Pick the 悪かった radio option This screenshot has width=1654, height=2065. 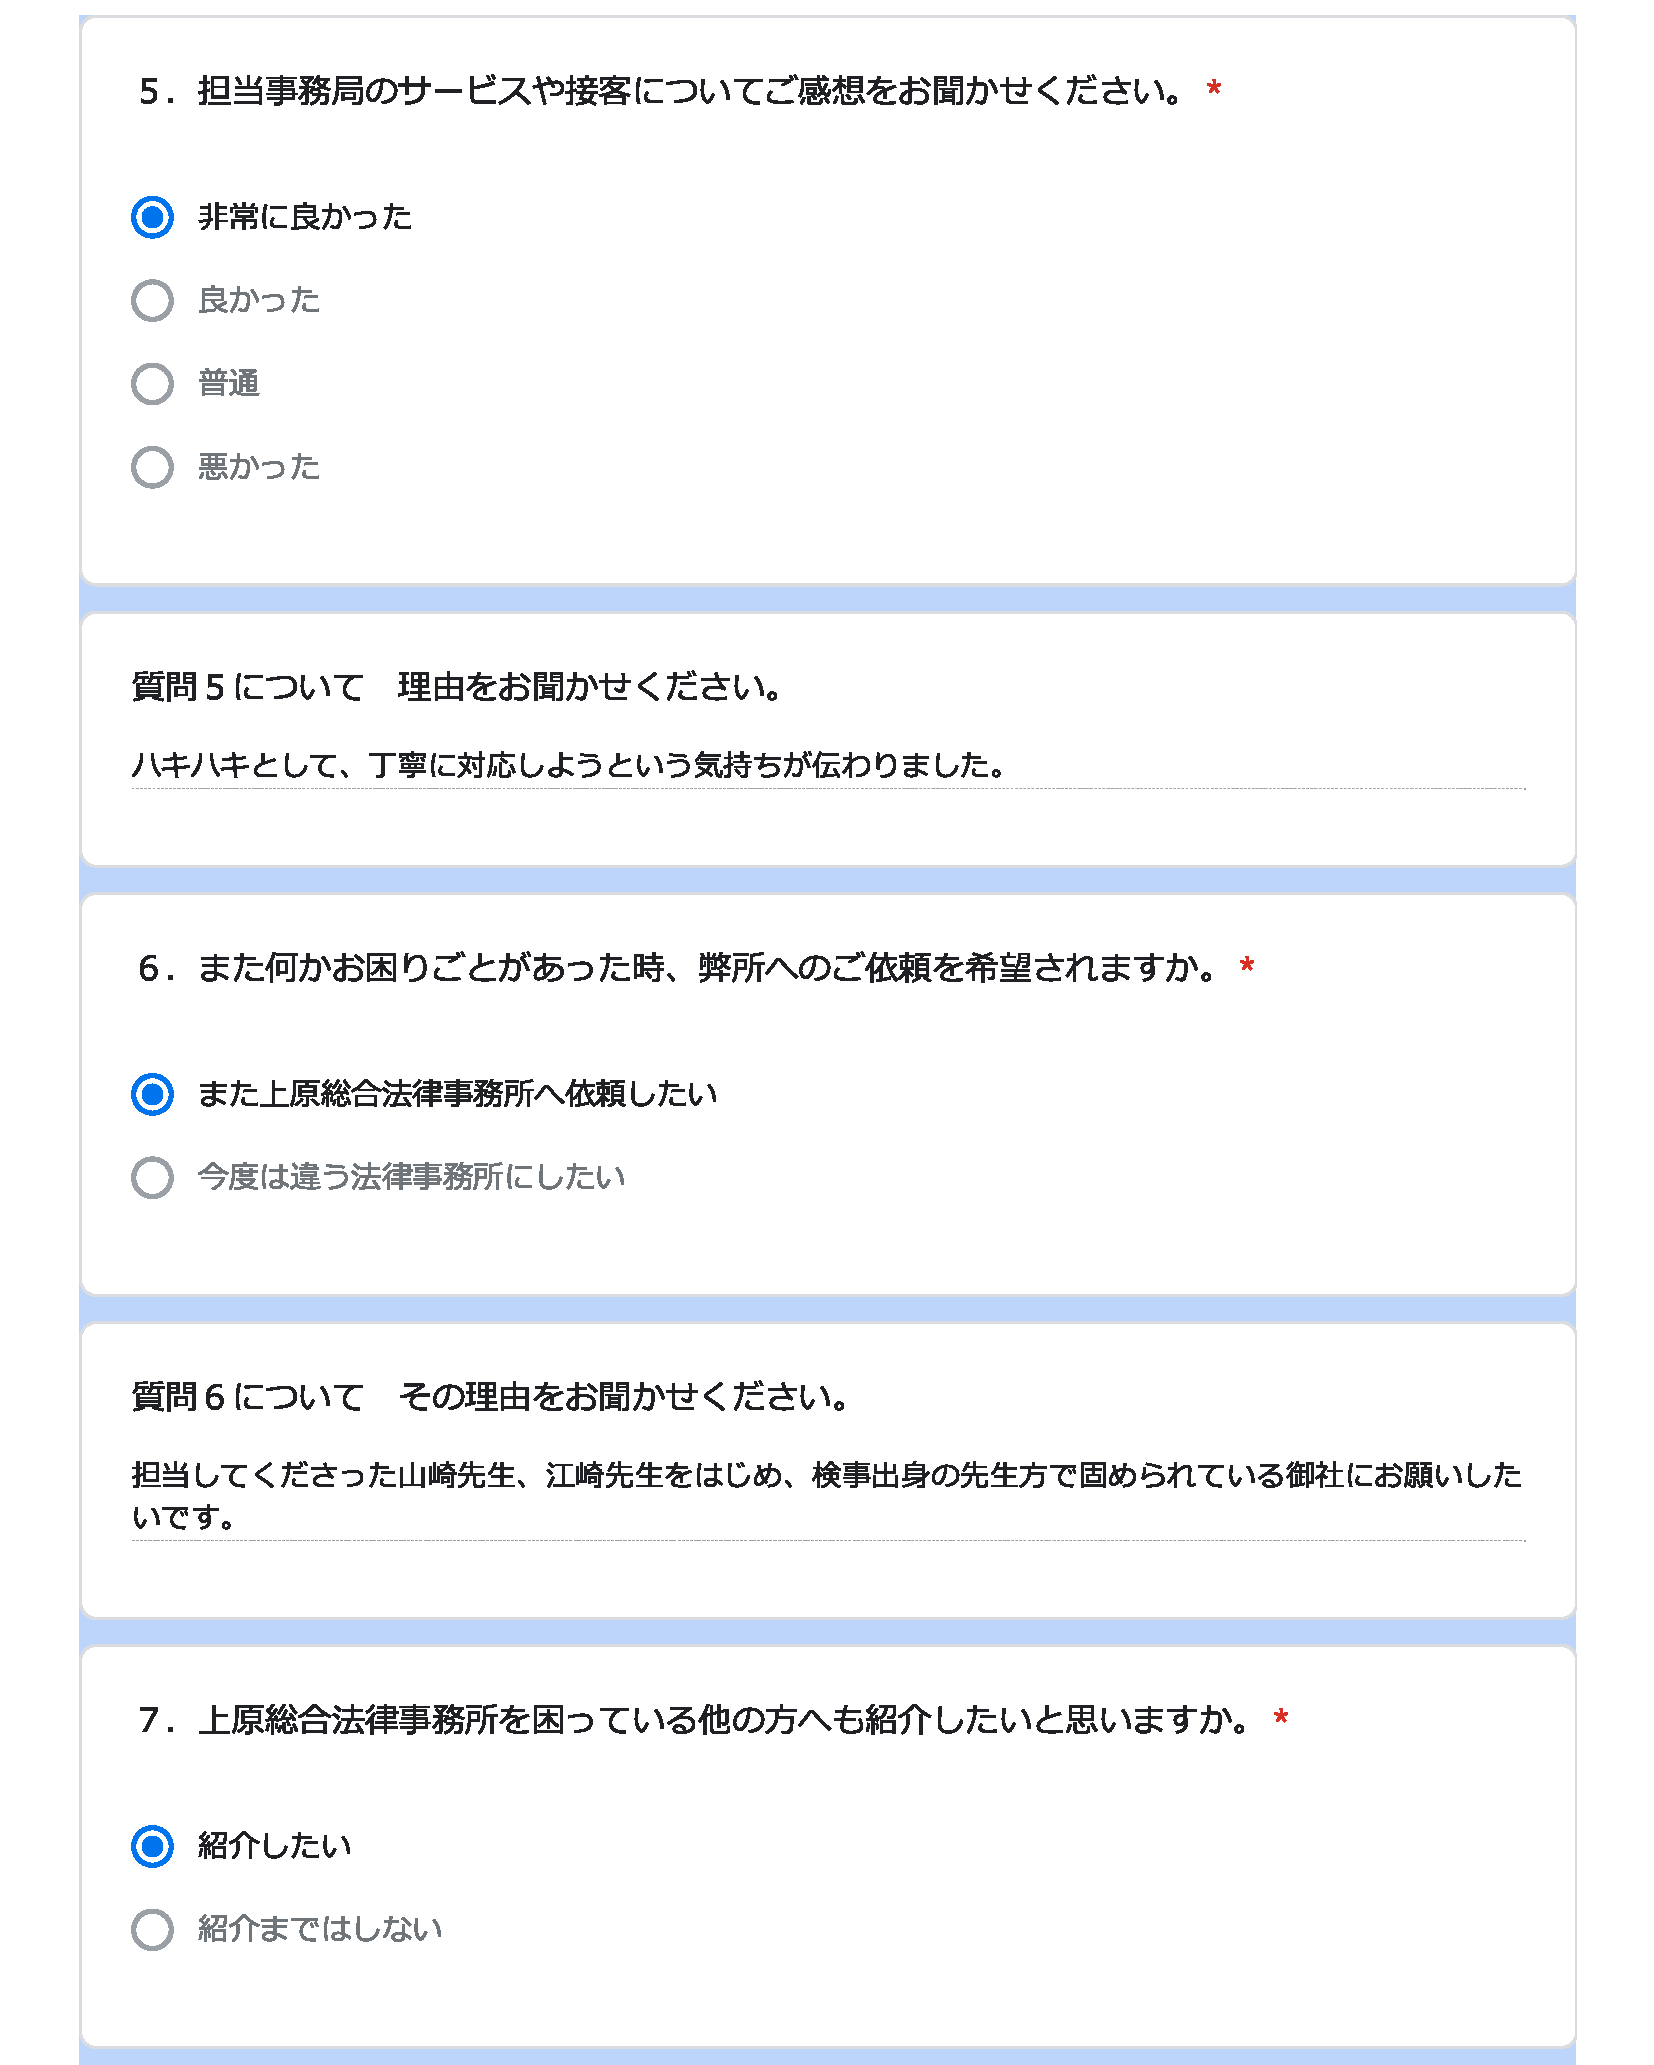[152, 467]
